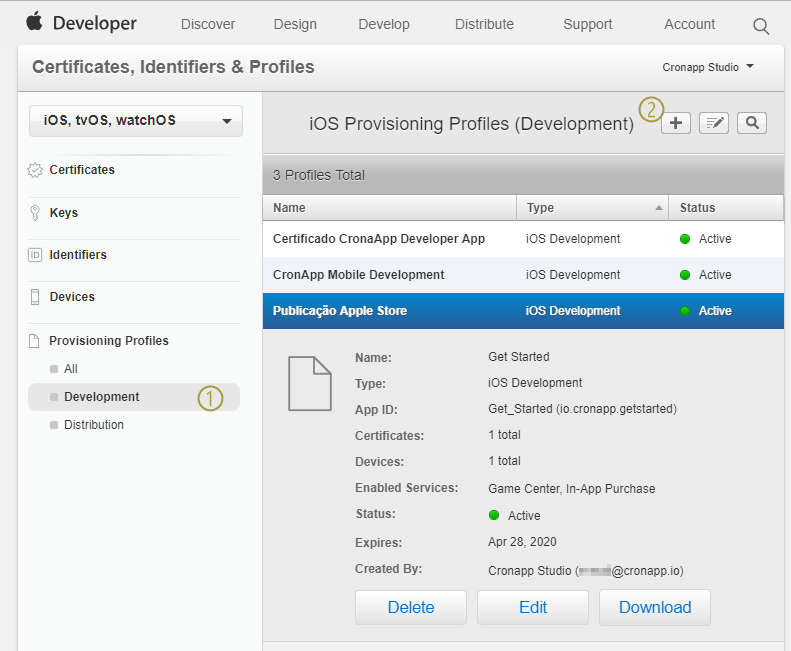791x651 pixels.
Task: Sort by the Name column header
Action: click(x=389, y=208)
